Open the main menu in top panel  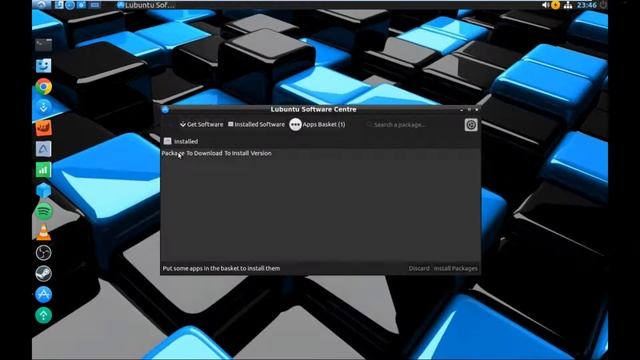point(42,5)
